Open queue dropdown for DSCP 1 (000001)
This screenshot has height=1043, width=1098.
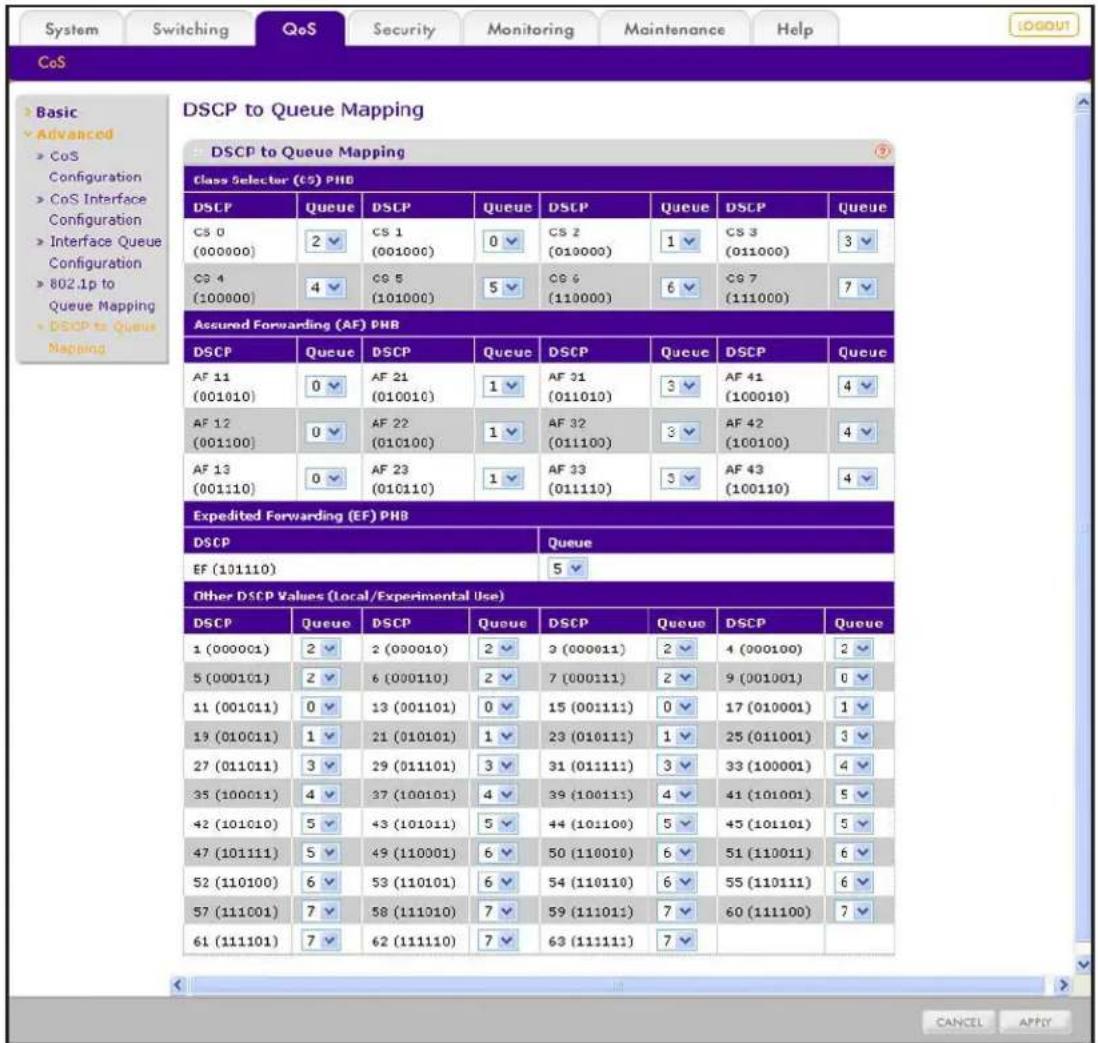coord(320,649)
